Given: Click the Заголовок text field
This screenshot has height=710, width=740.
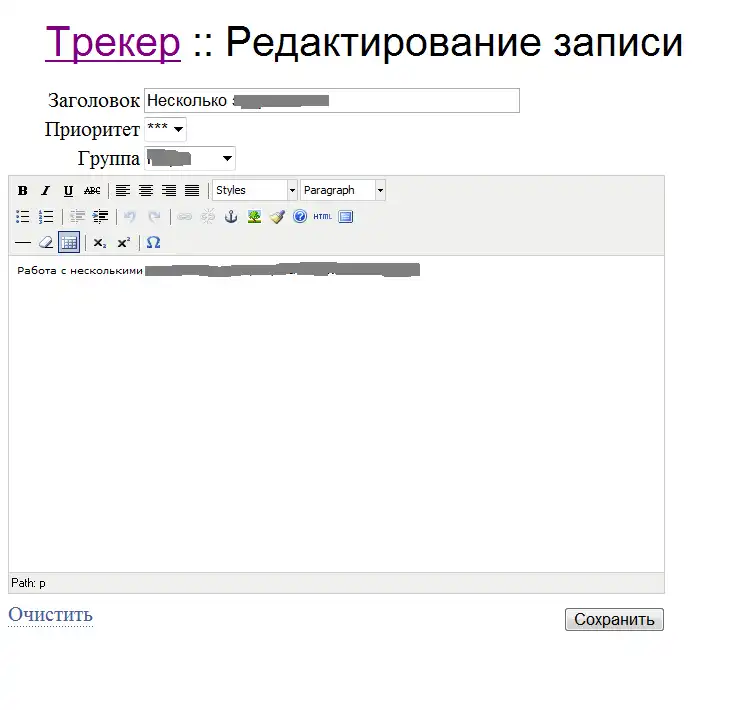Looking at the screenshot, I should point(332,101).
